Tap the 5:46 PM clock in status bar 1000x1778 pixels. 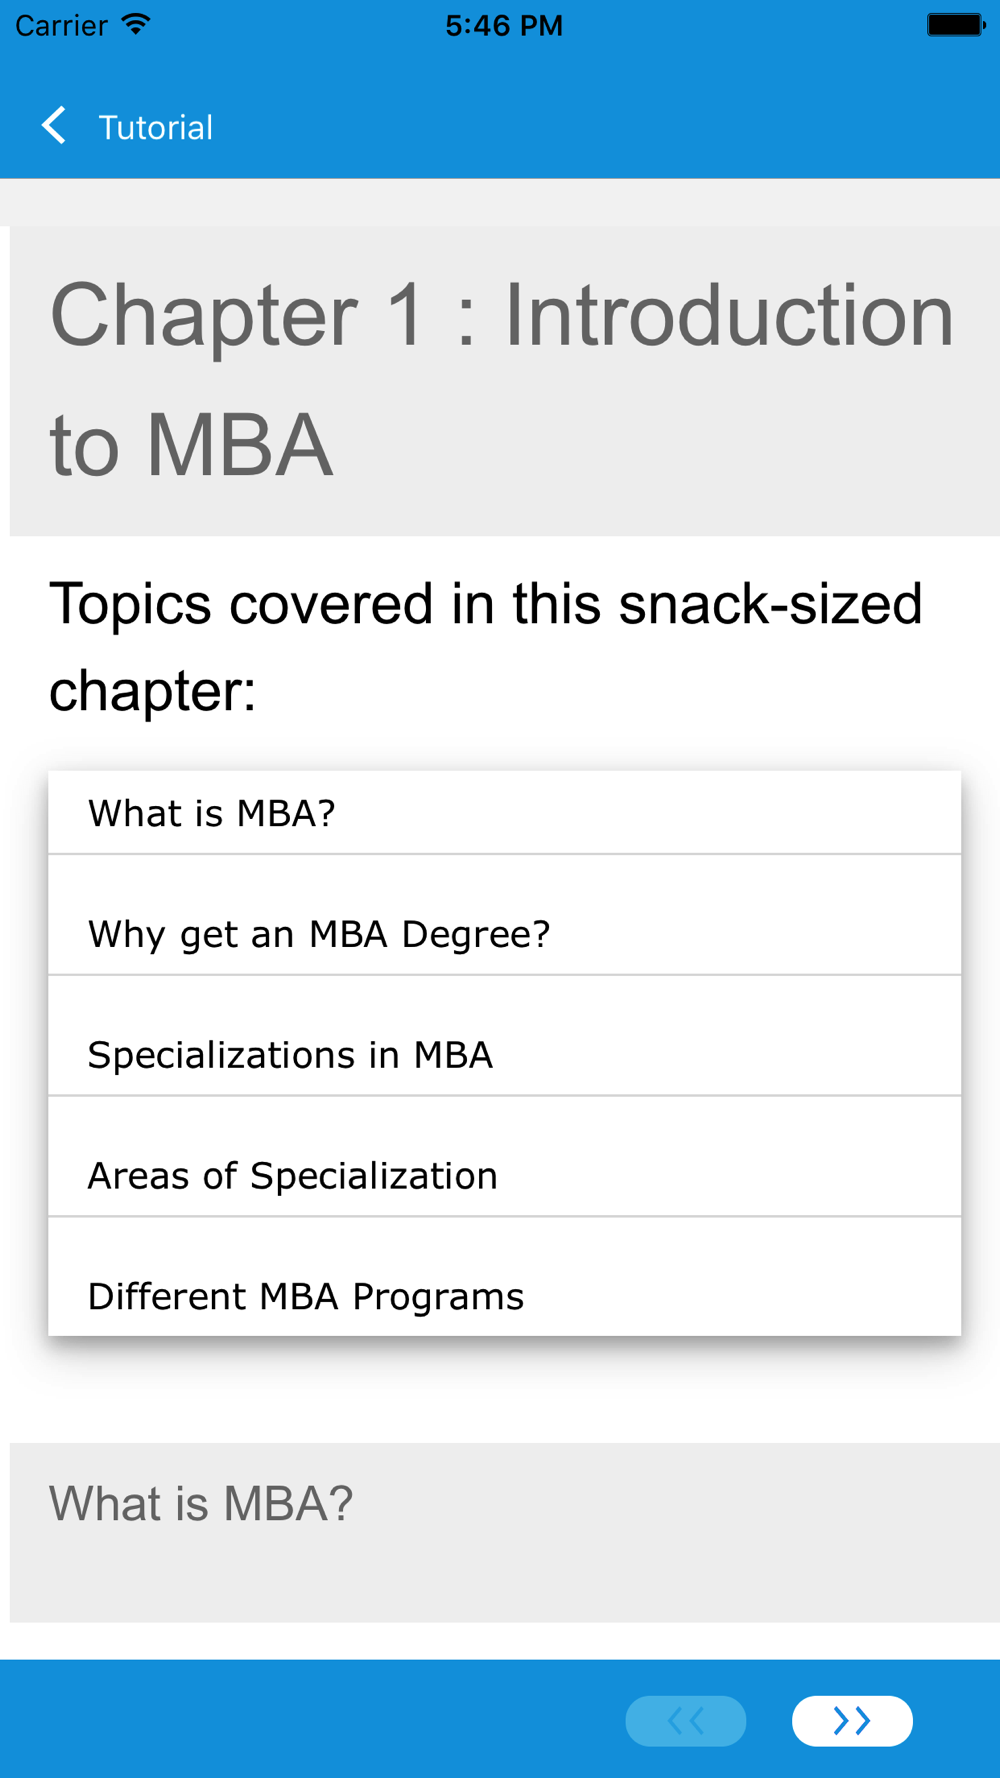click(x=504, y=25)
